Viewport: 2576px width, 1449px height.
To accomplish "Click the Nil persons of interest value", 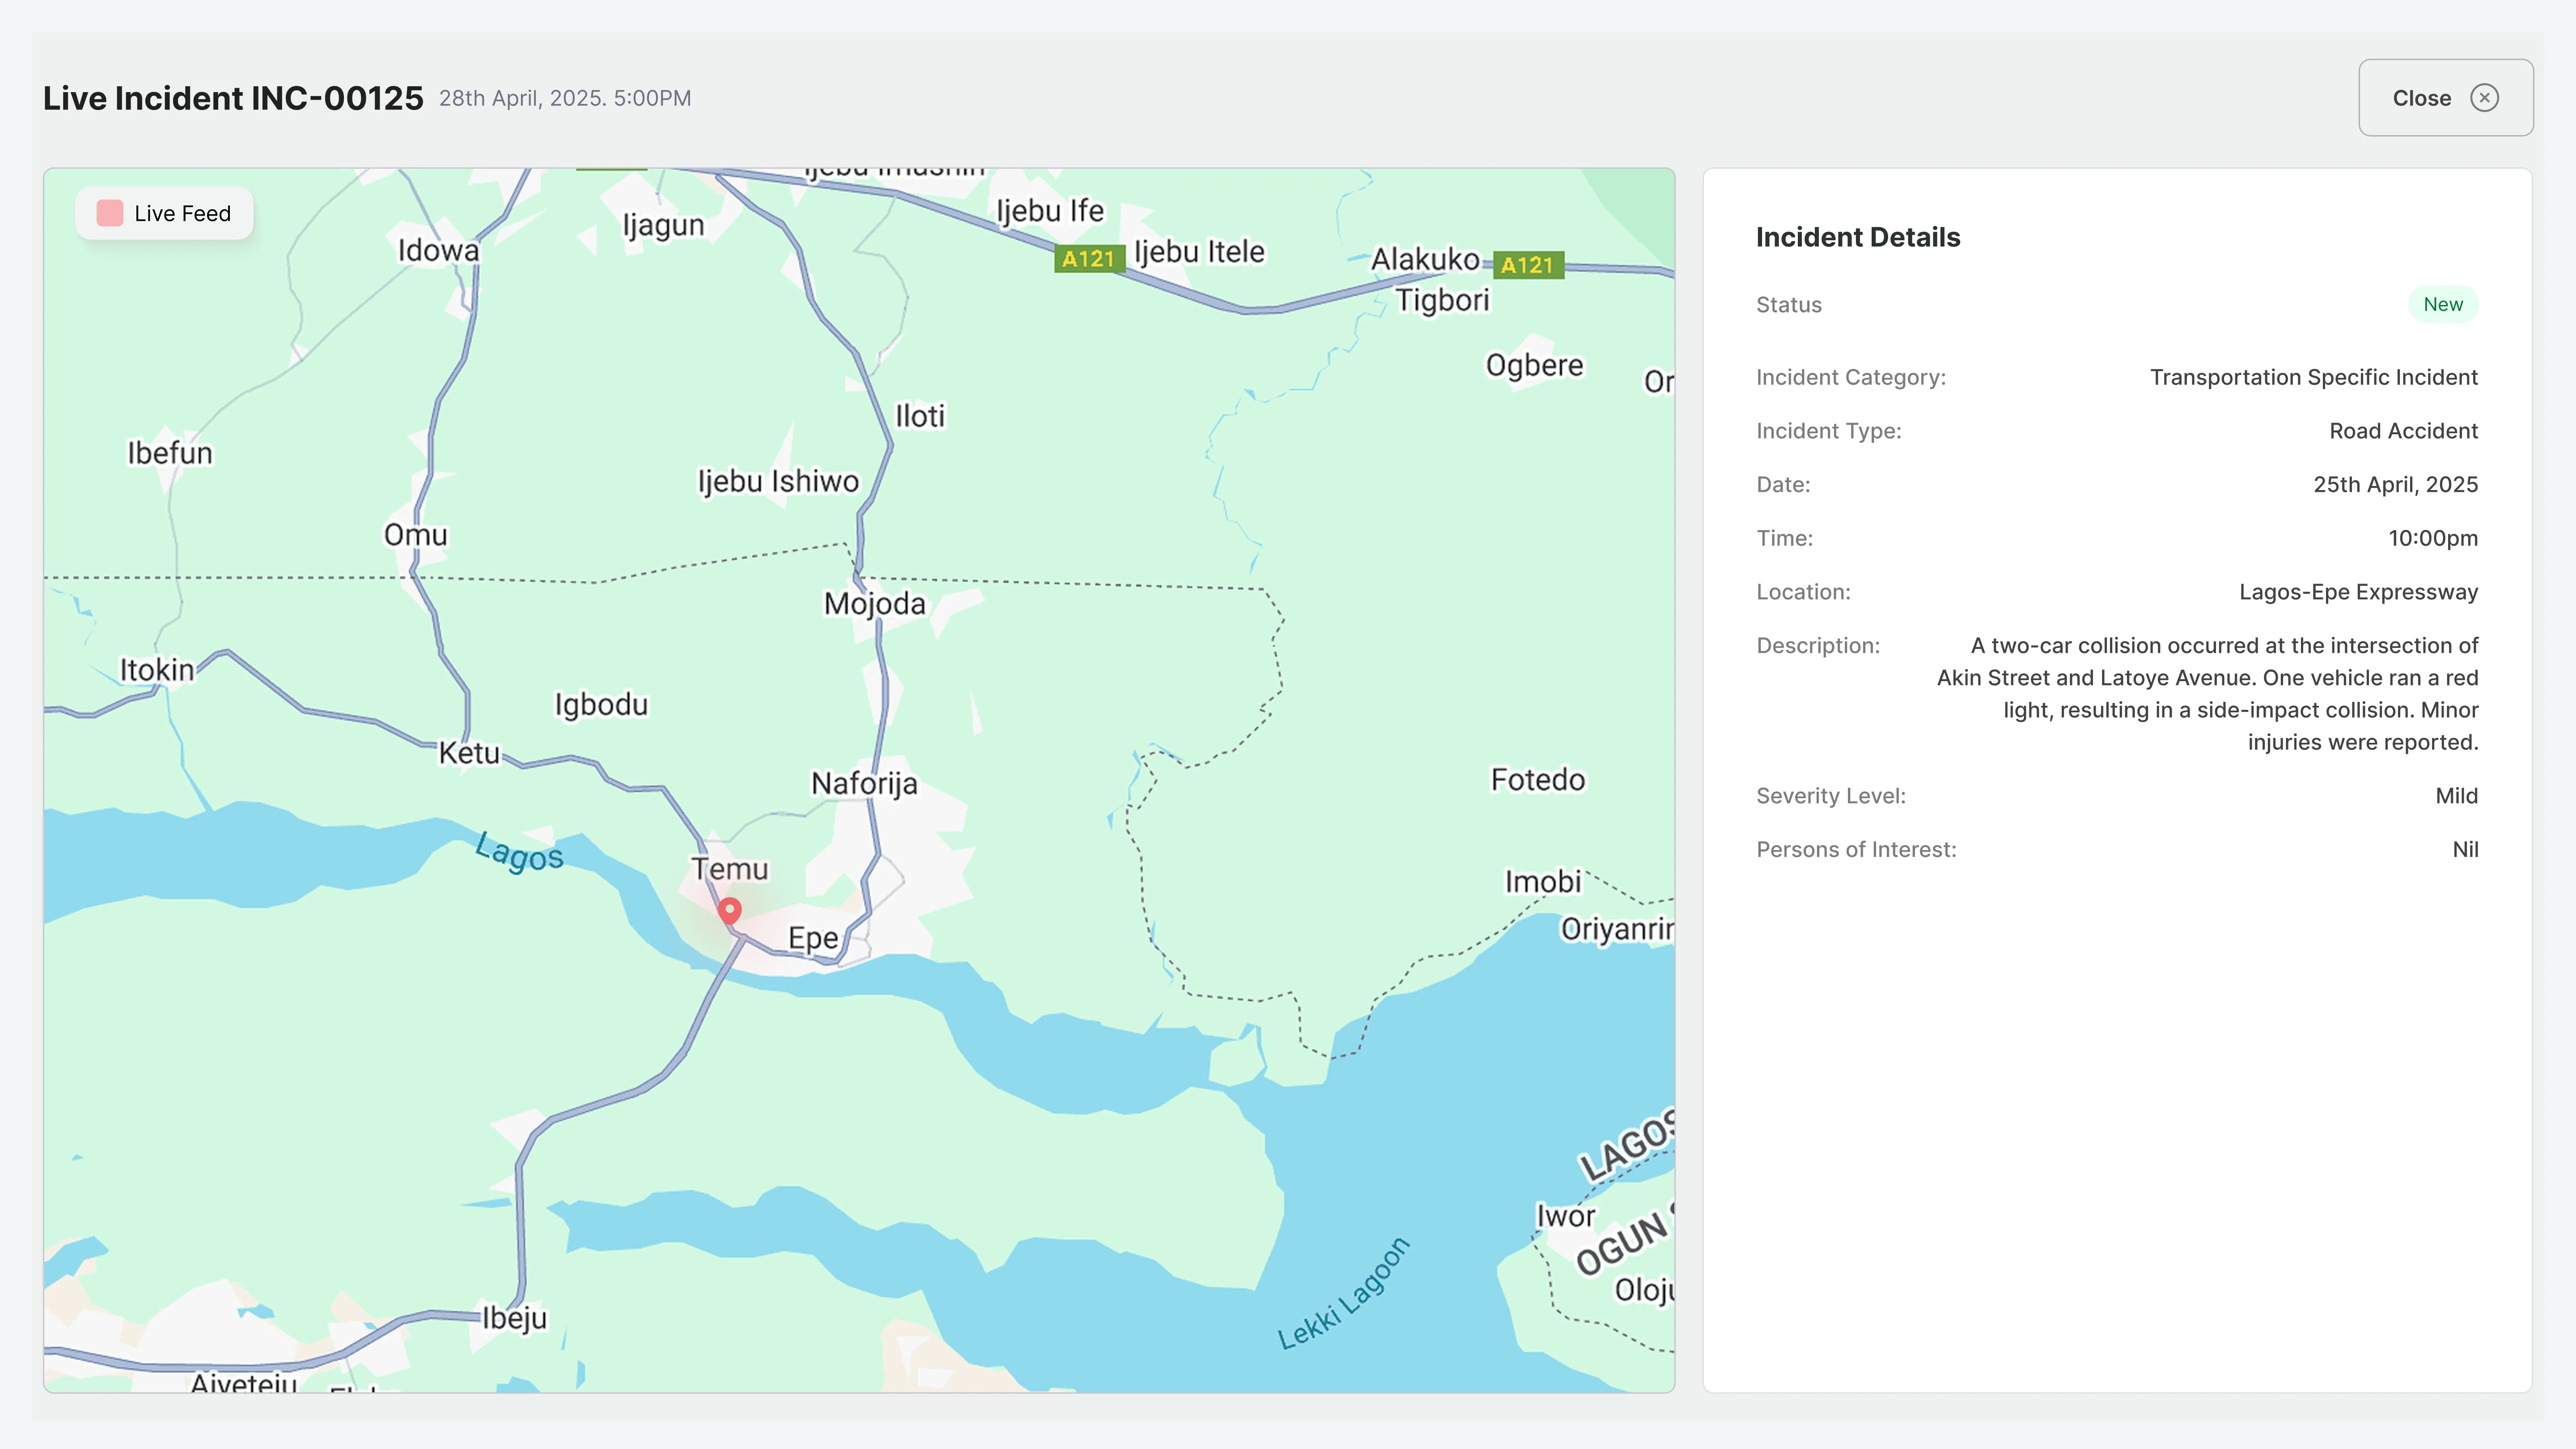I will [2465, 850].
